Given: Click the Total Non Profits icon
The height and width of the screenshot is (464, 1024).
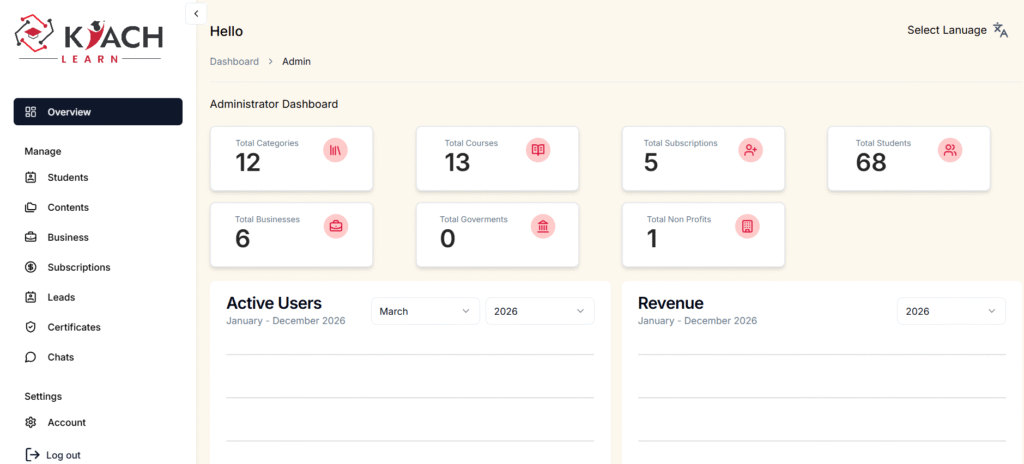Looking at the screenshot, I should coord(746,226).
